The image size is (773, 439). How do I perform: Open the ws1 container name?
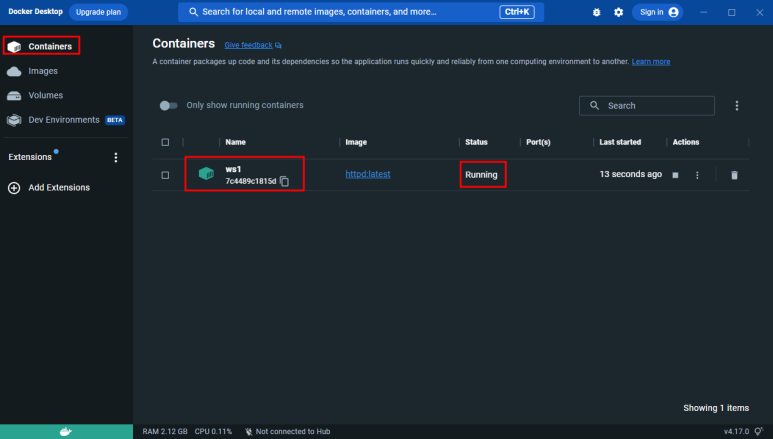[233, 169]
